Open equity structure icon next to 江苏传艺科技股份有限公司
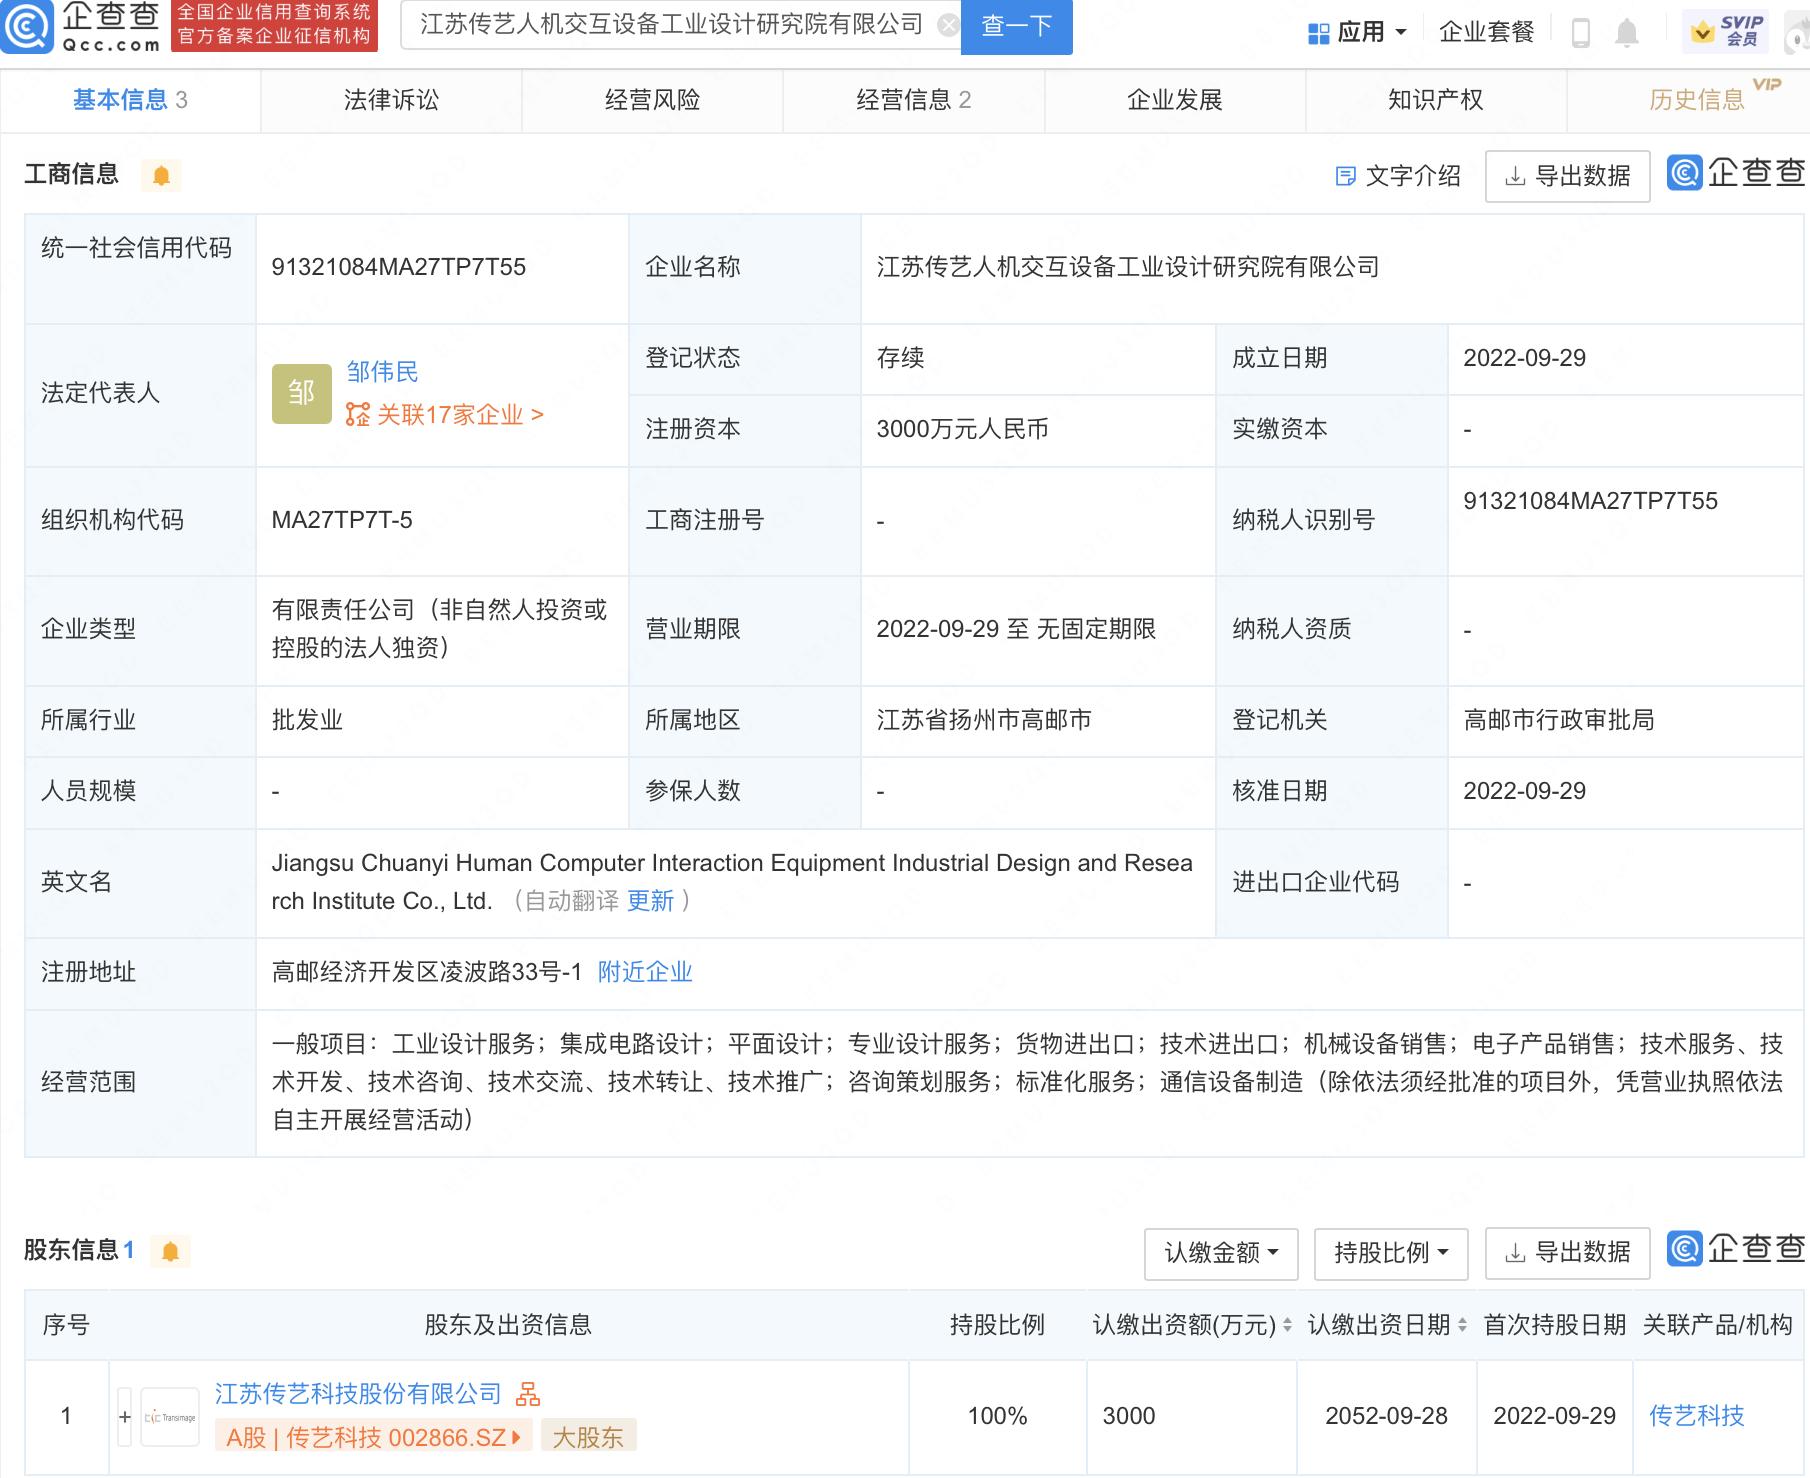 pyautogui.click(x=528, y=1393)
